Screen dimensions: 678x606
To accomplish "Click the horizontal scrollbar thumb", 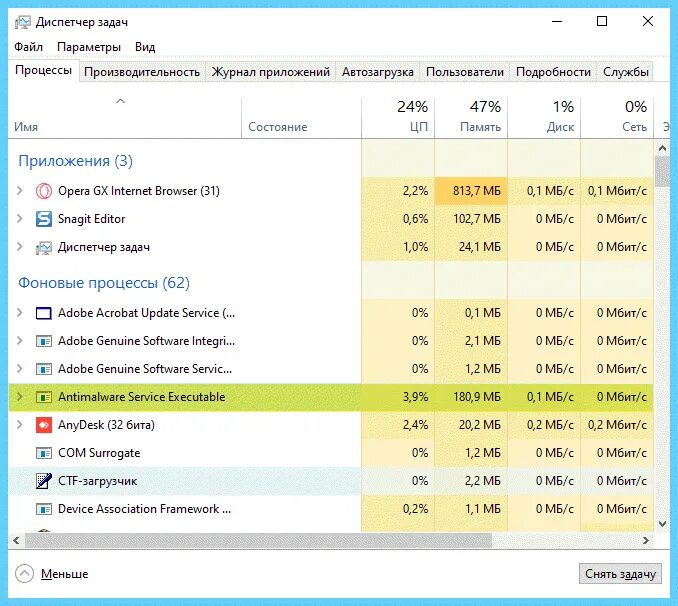I will pos(258,540).
